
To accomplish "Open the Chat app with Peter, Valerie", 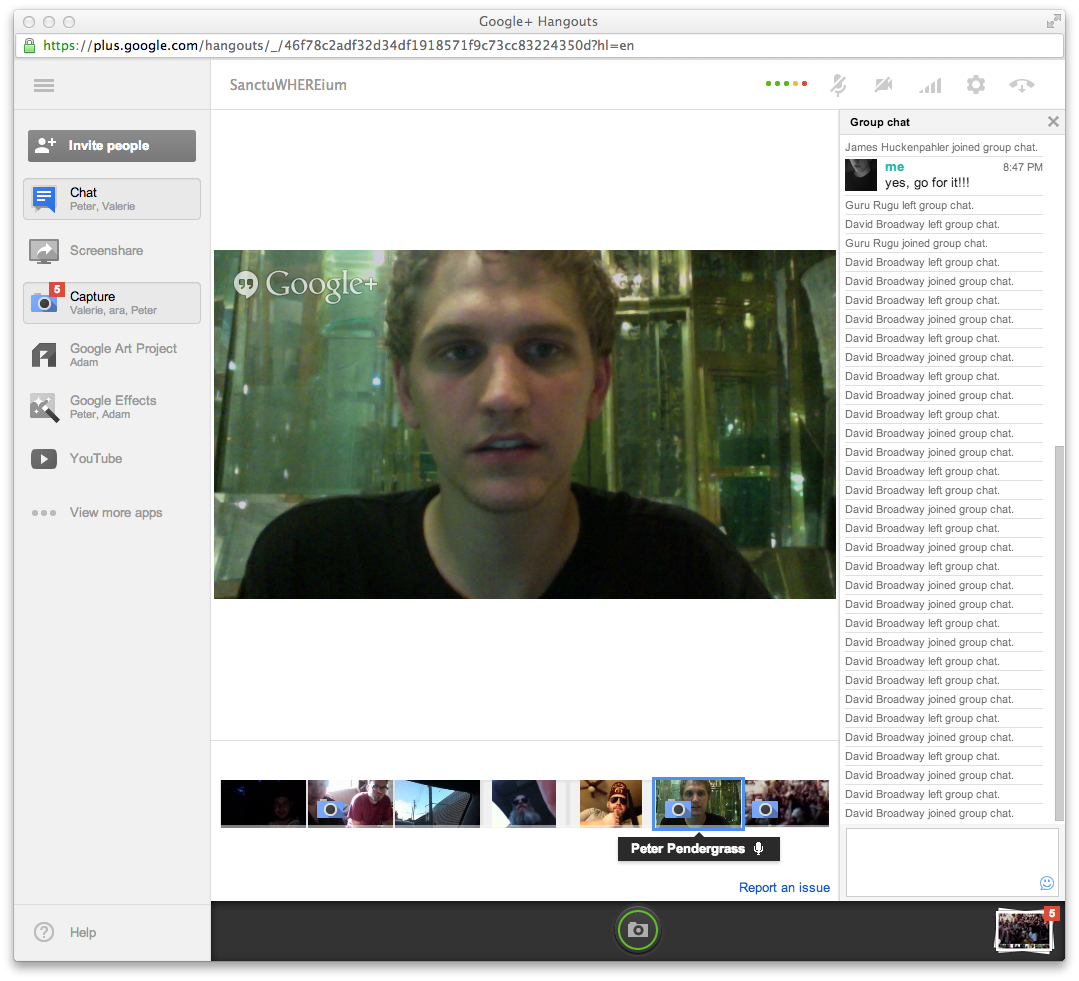I will [x=112, y=199].
